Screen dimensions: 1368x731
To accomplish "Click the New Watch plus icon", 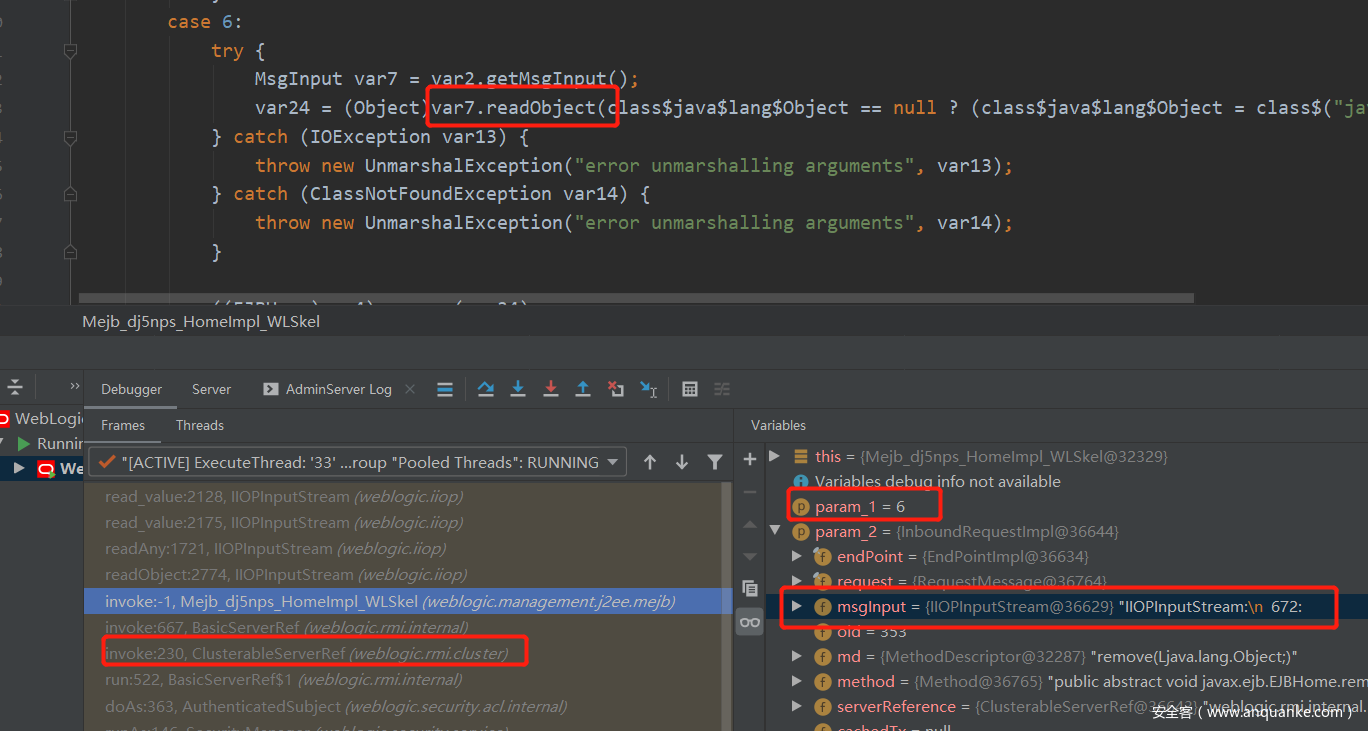I will (750, 459).
